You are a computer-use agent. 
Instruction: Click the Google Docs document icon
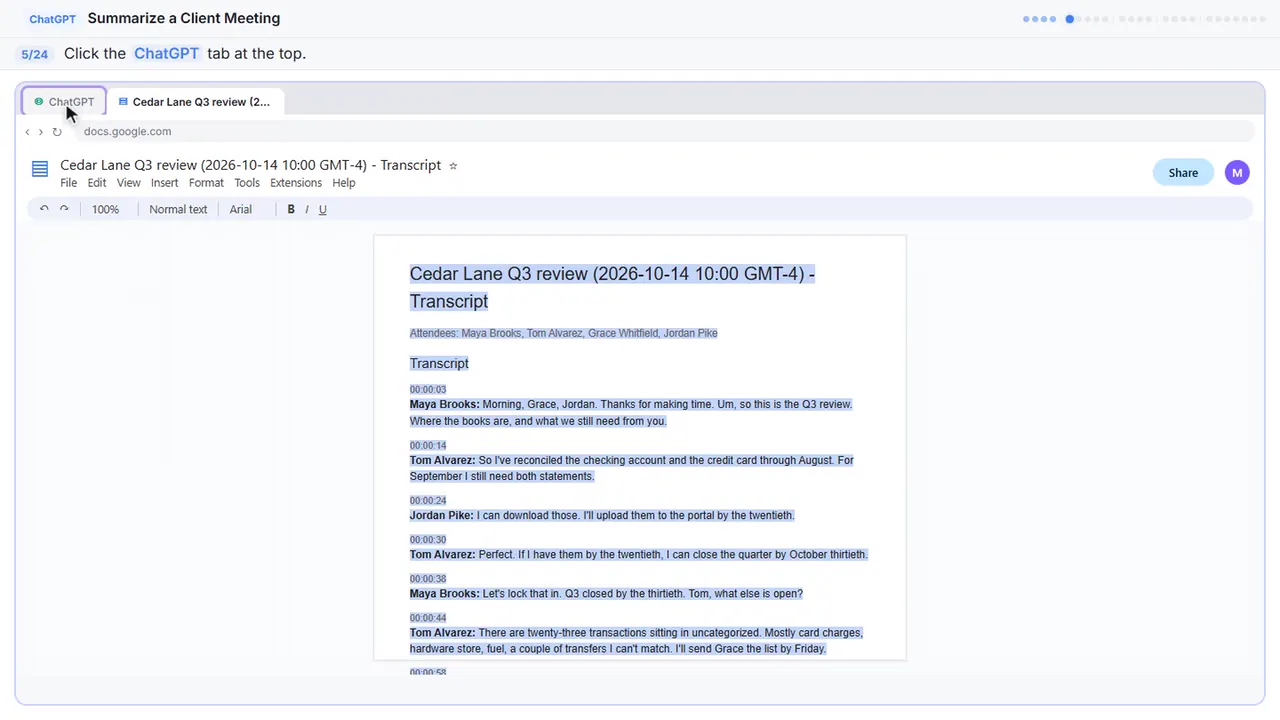click(x=40, y=169)
